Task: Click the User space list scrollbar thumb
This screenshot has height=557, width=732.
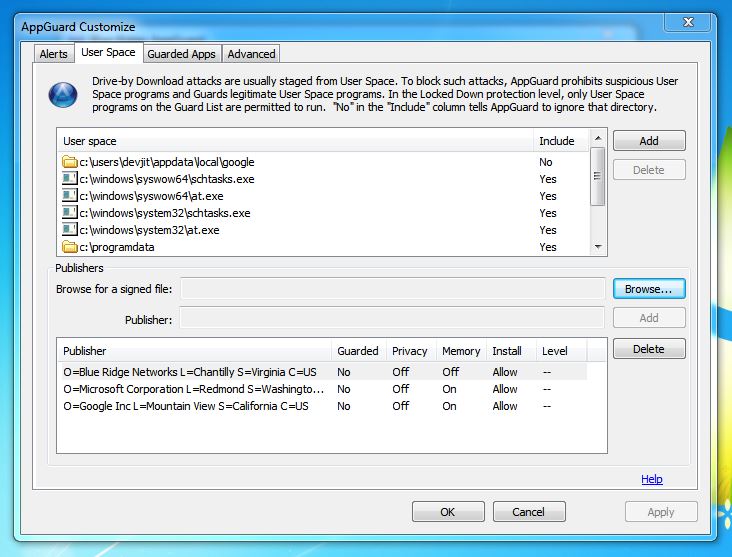Action: click(598, 176)
